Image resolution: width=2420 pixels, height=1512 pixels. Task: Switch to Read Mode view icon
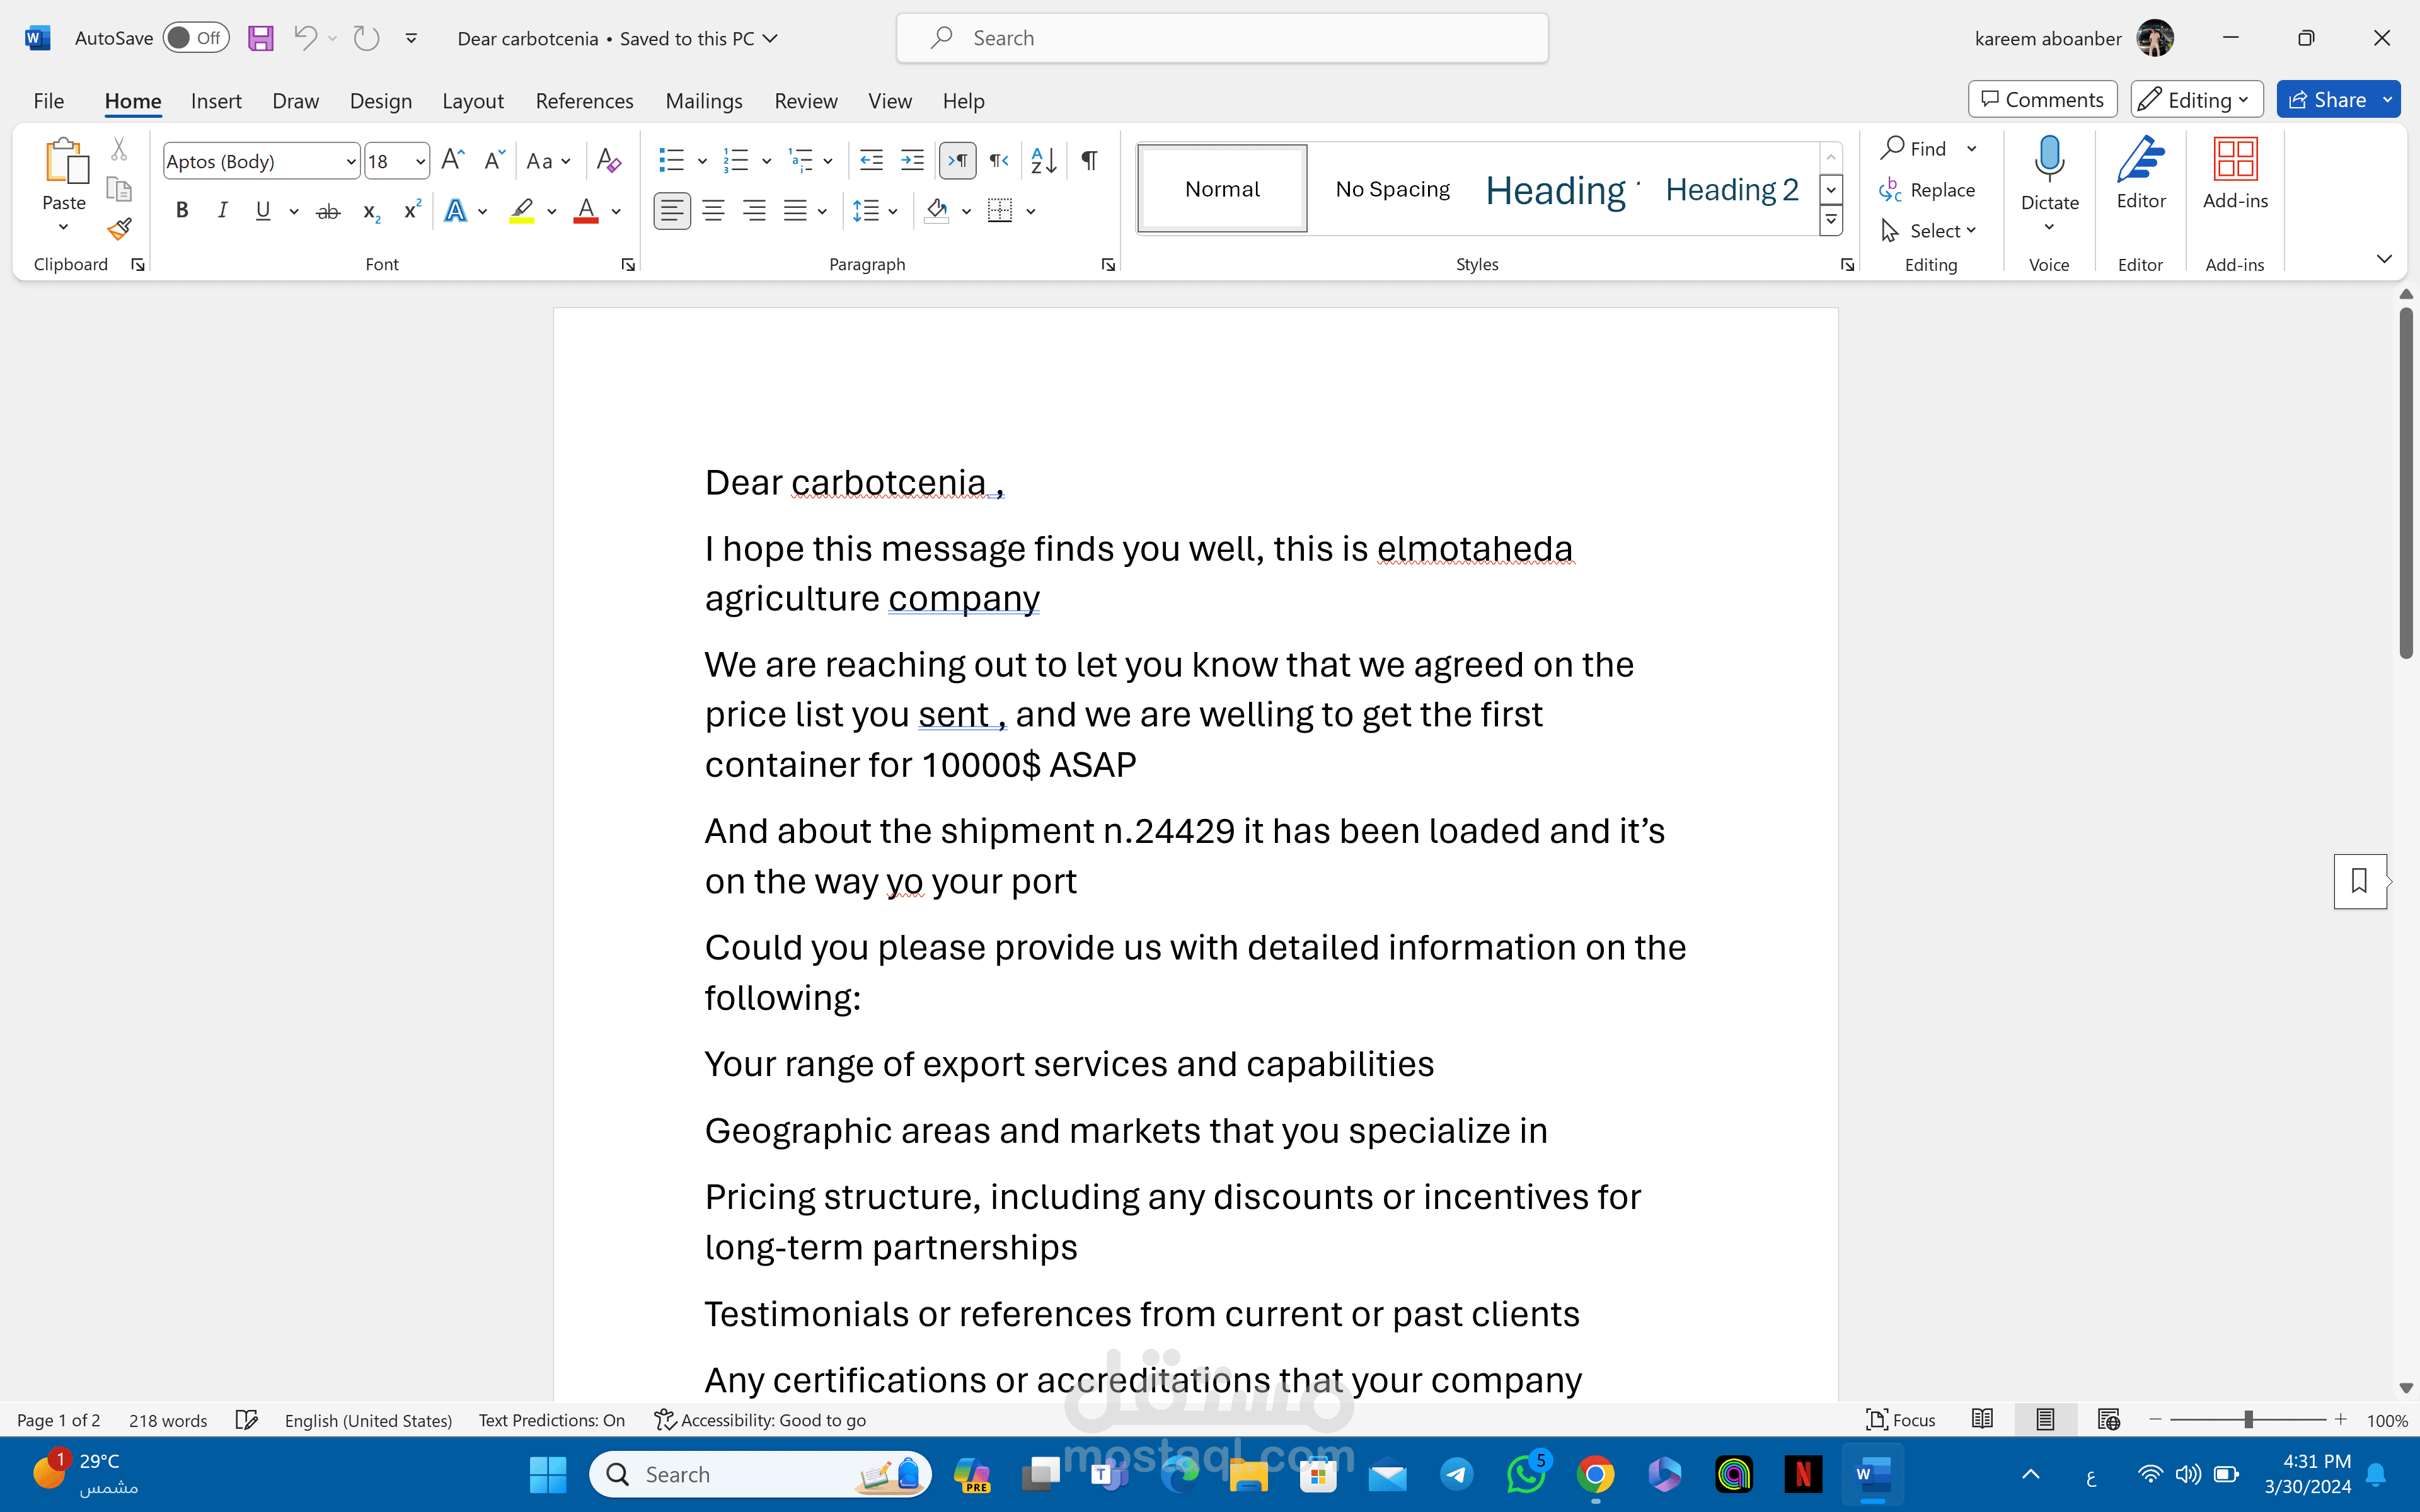(1982, 1420)
